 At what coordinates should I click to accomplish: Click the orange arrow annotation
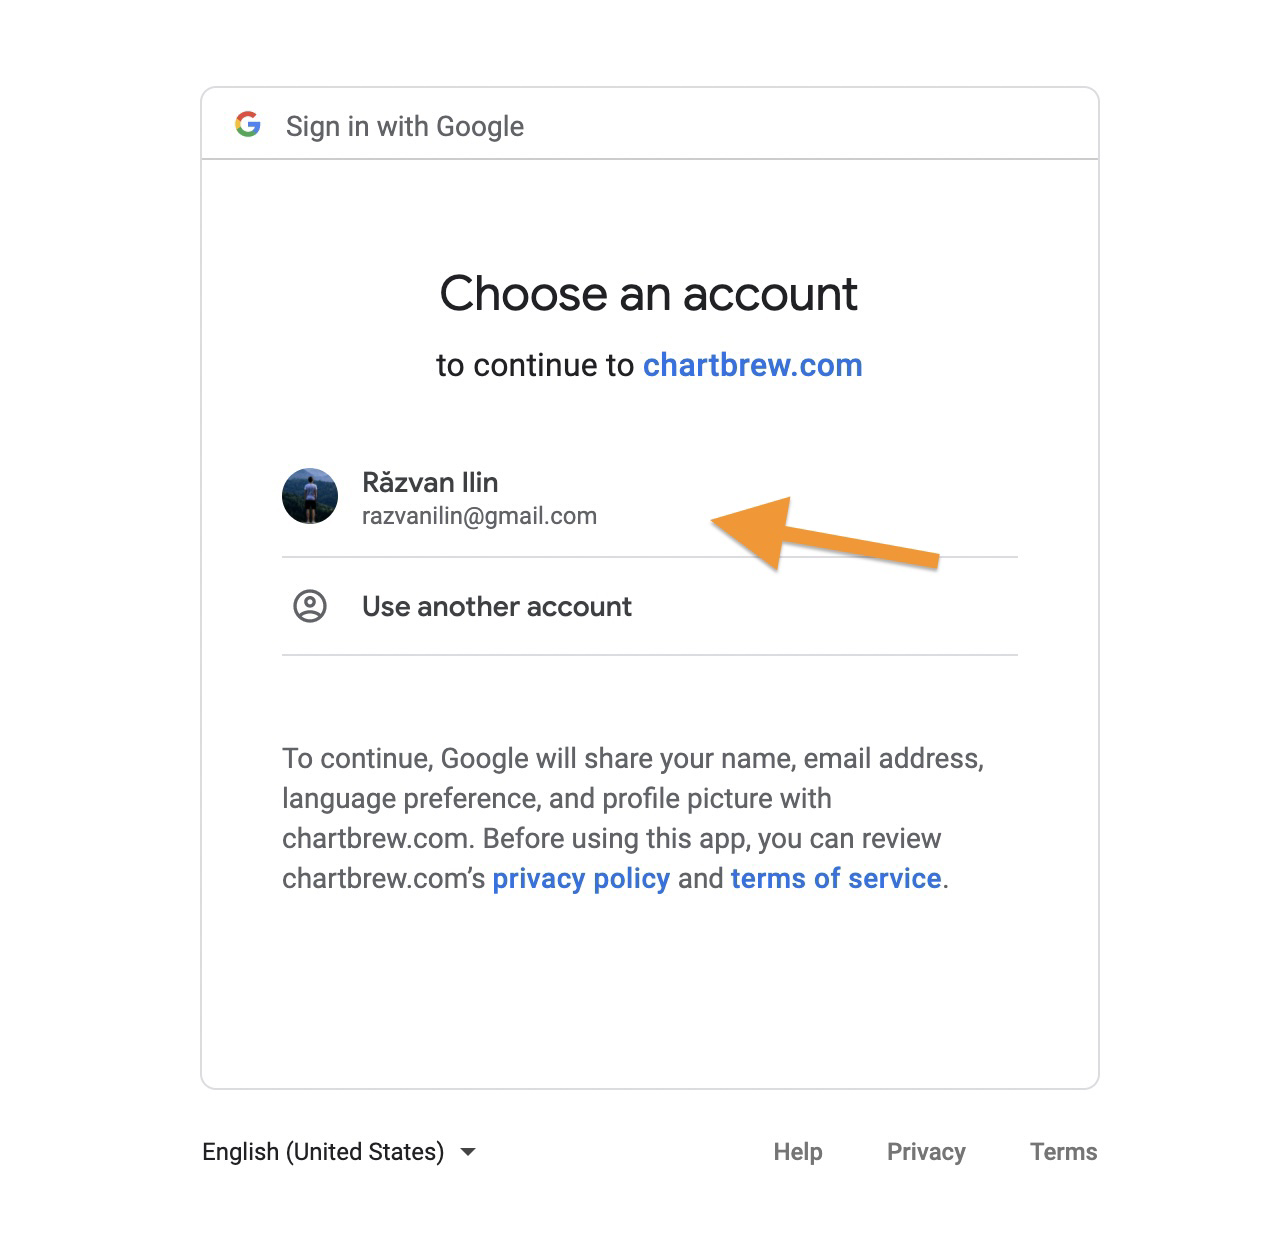826,535
